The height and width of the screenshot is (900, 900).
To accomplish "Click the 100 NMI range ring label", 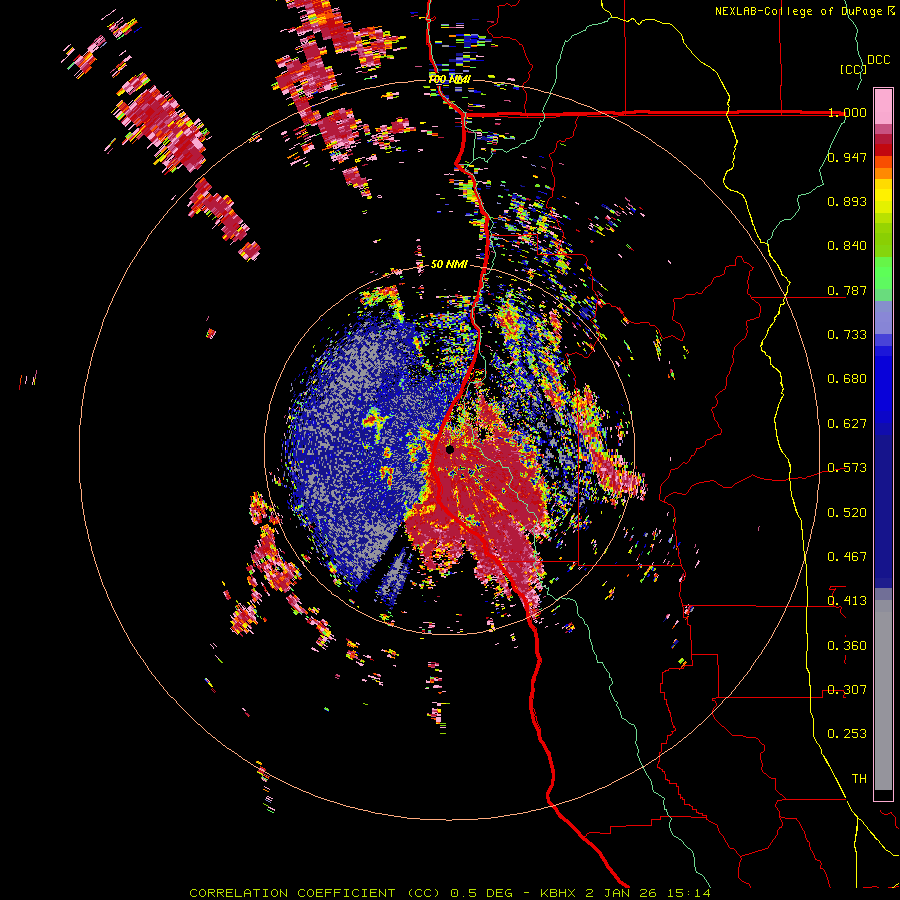I will point(449,79).
